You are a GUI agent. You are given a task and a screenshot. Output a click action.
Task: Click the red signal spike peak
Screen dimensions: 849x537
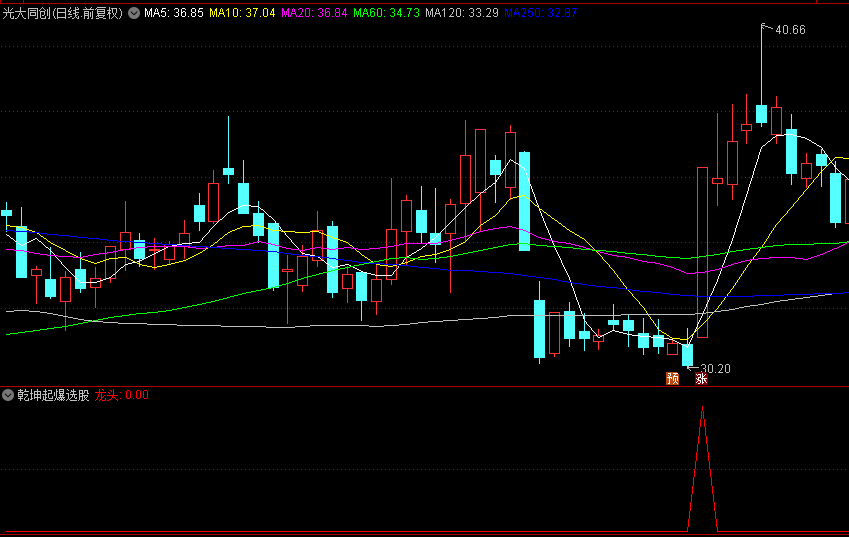[x=702, y=408]
